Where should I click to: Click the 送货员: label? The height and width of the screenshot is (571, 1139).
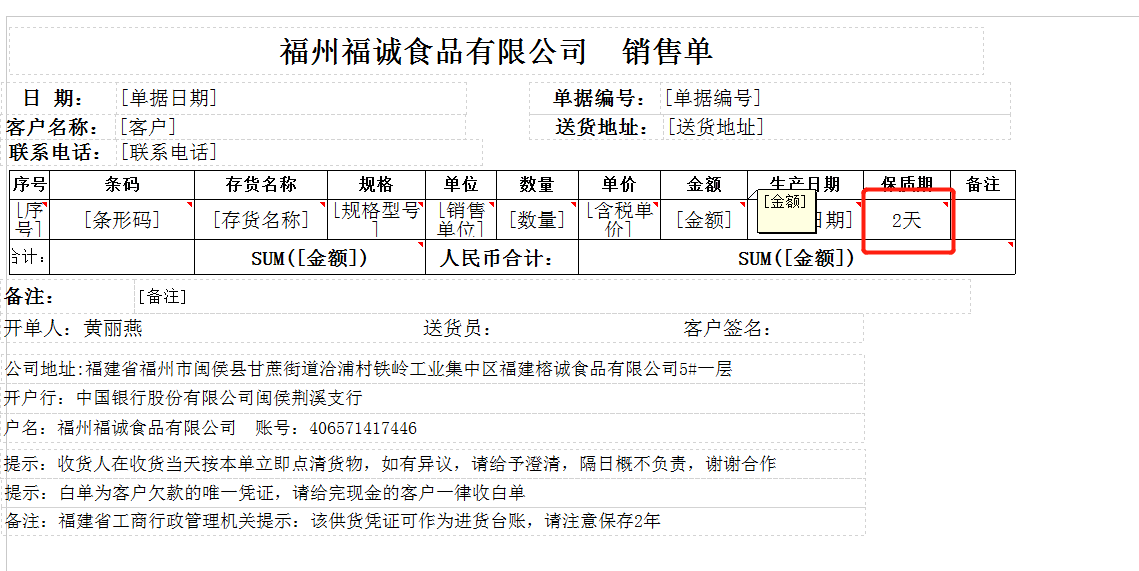click(x=458, y=328)
